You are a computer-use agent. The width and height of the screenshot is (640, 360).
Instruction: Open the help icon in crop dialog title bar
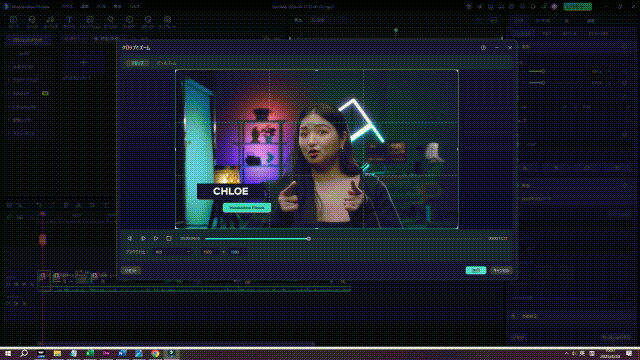click(x=483, y=48)
